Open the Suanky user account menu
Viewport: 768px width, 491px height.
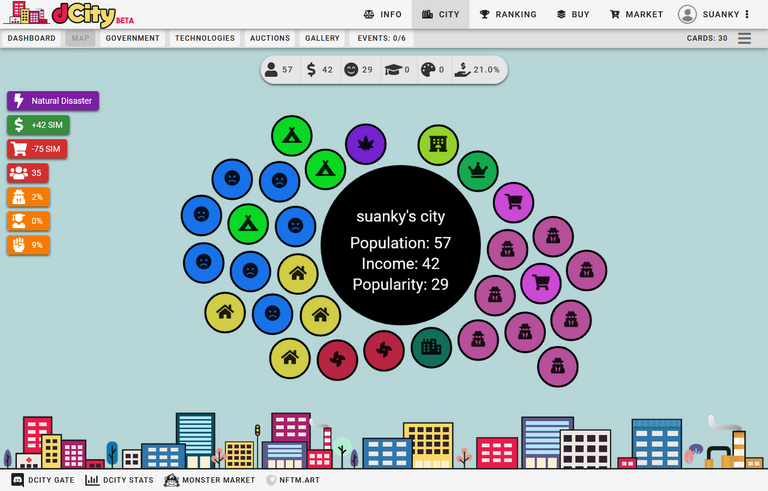click(x=714, y=14)
